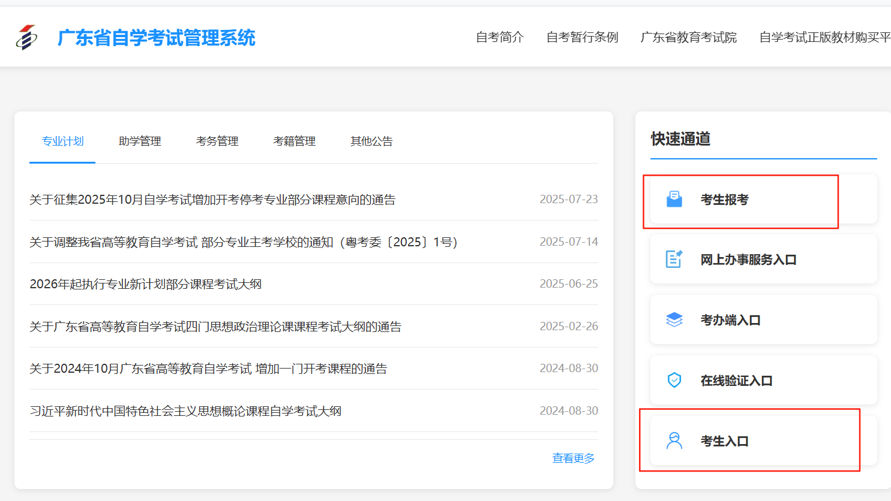Click the 网上办事服务入口 document-edit icon

pos(674,259)
